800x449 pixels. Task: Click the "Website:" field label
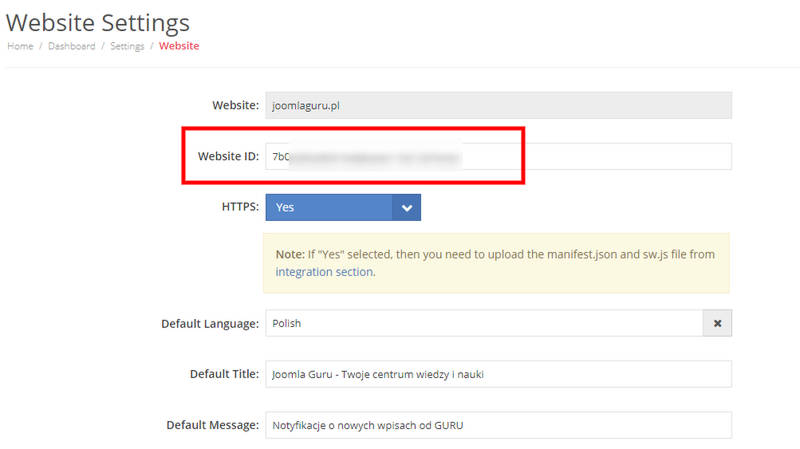point(236,105)
